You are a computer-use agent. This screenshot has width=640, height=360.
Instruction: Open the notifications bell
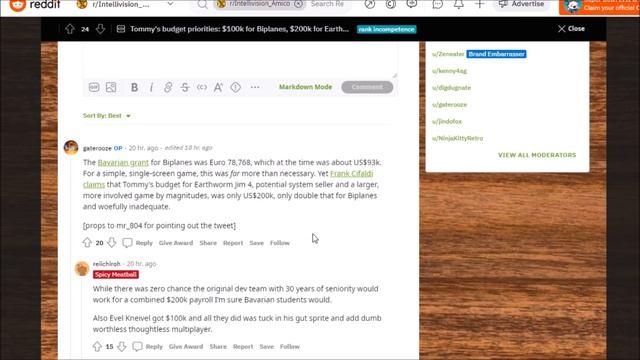[459, 4]
